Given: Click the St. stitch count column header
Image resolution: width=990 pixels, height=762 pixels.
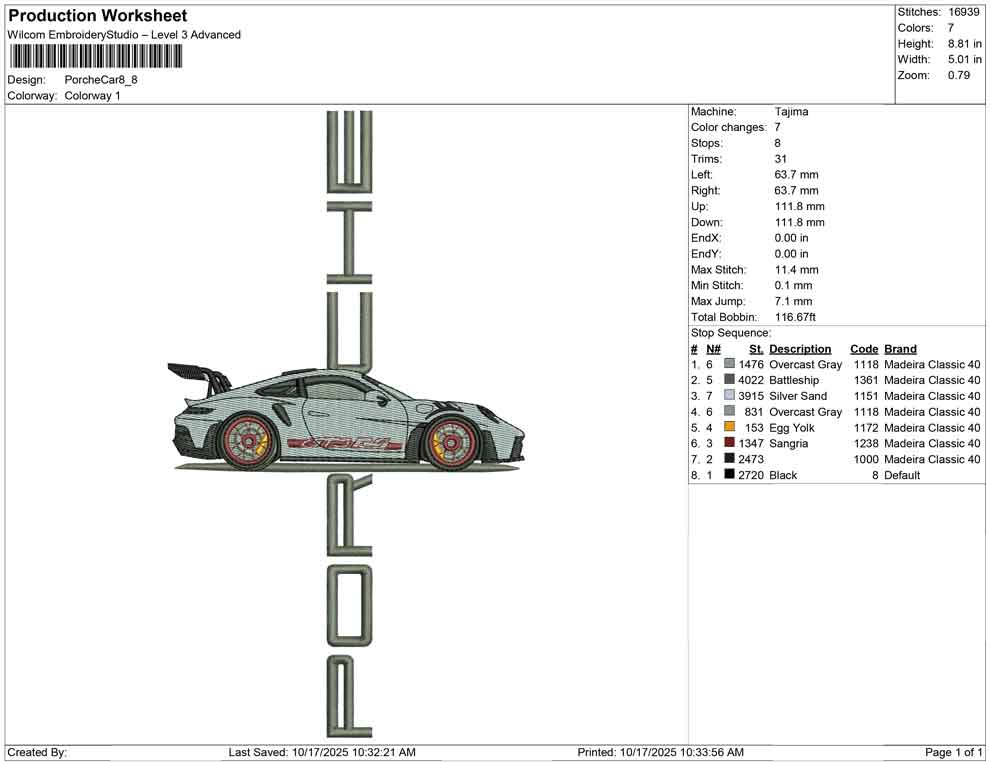Looking at the screenshot, I should [x=756, y=349].
